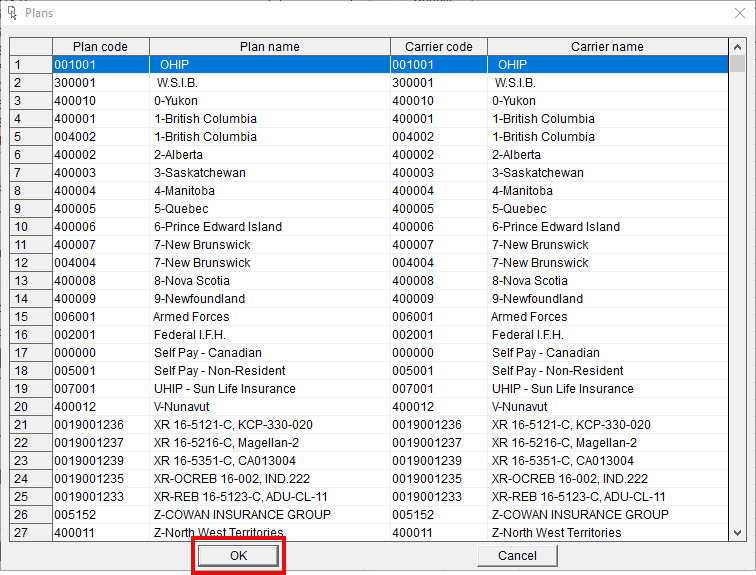Click the Carrier code column header
This screenshot has width=756, height=575.
click(439, 47)
